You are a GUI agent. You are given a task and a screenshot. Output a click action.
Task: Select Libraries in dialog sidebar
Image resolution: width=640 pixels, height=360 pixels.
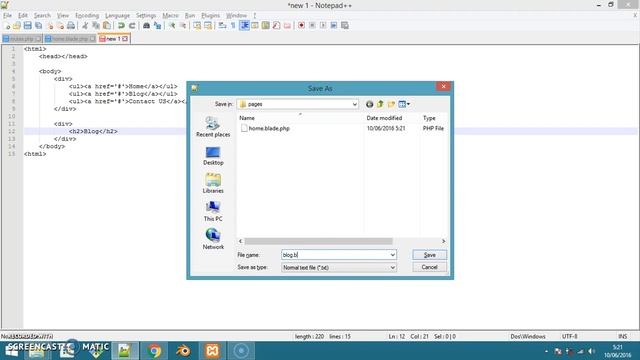pyautogui.click(x=213, y=183)
